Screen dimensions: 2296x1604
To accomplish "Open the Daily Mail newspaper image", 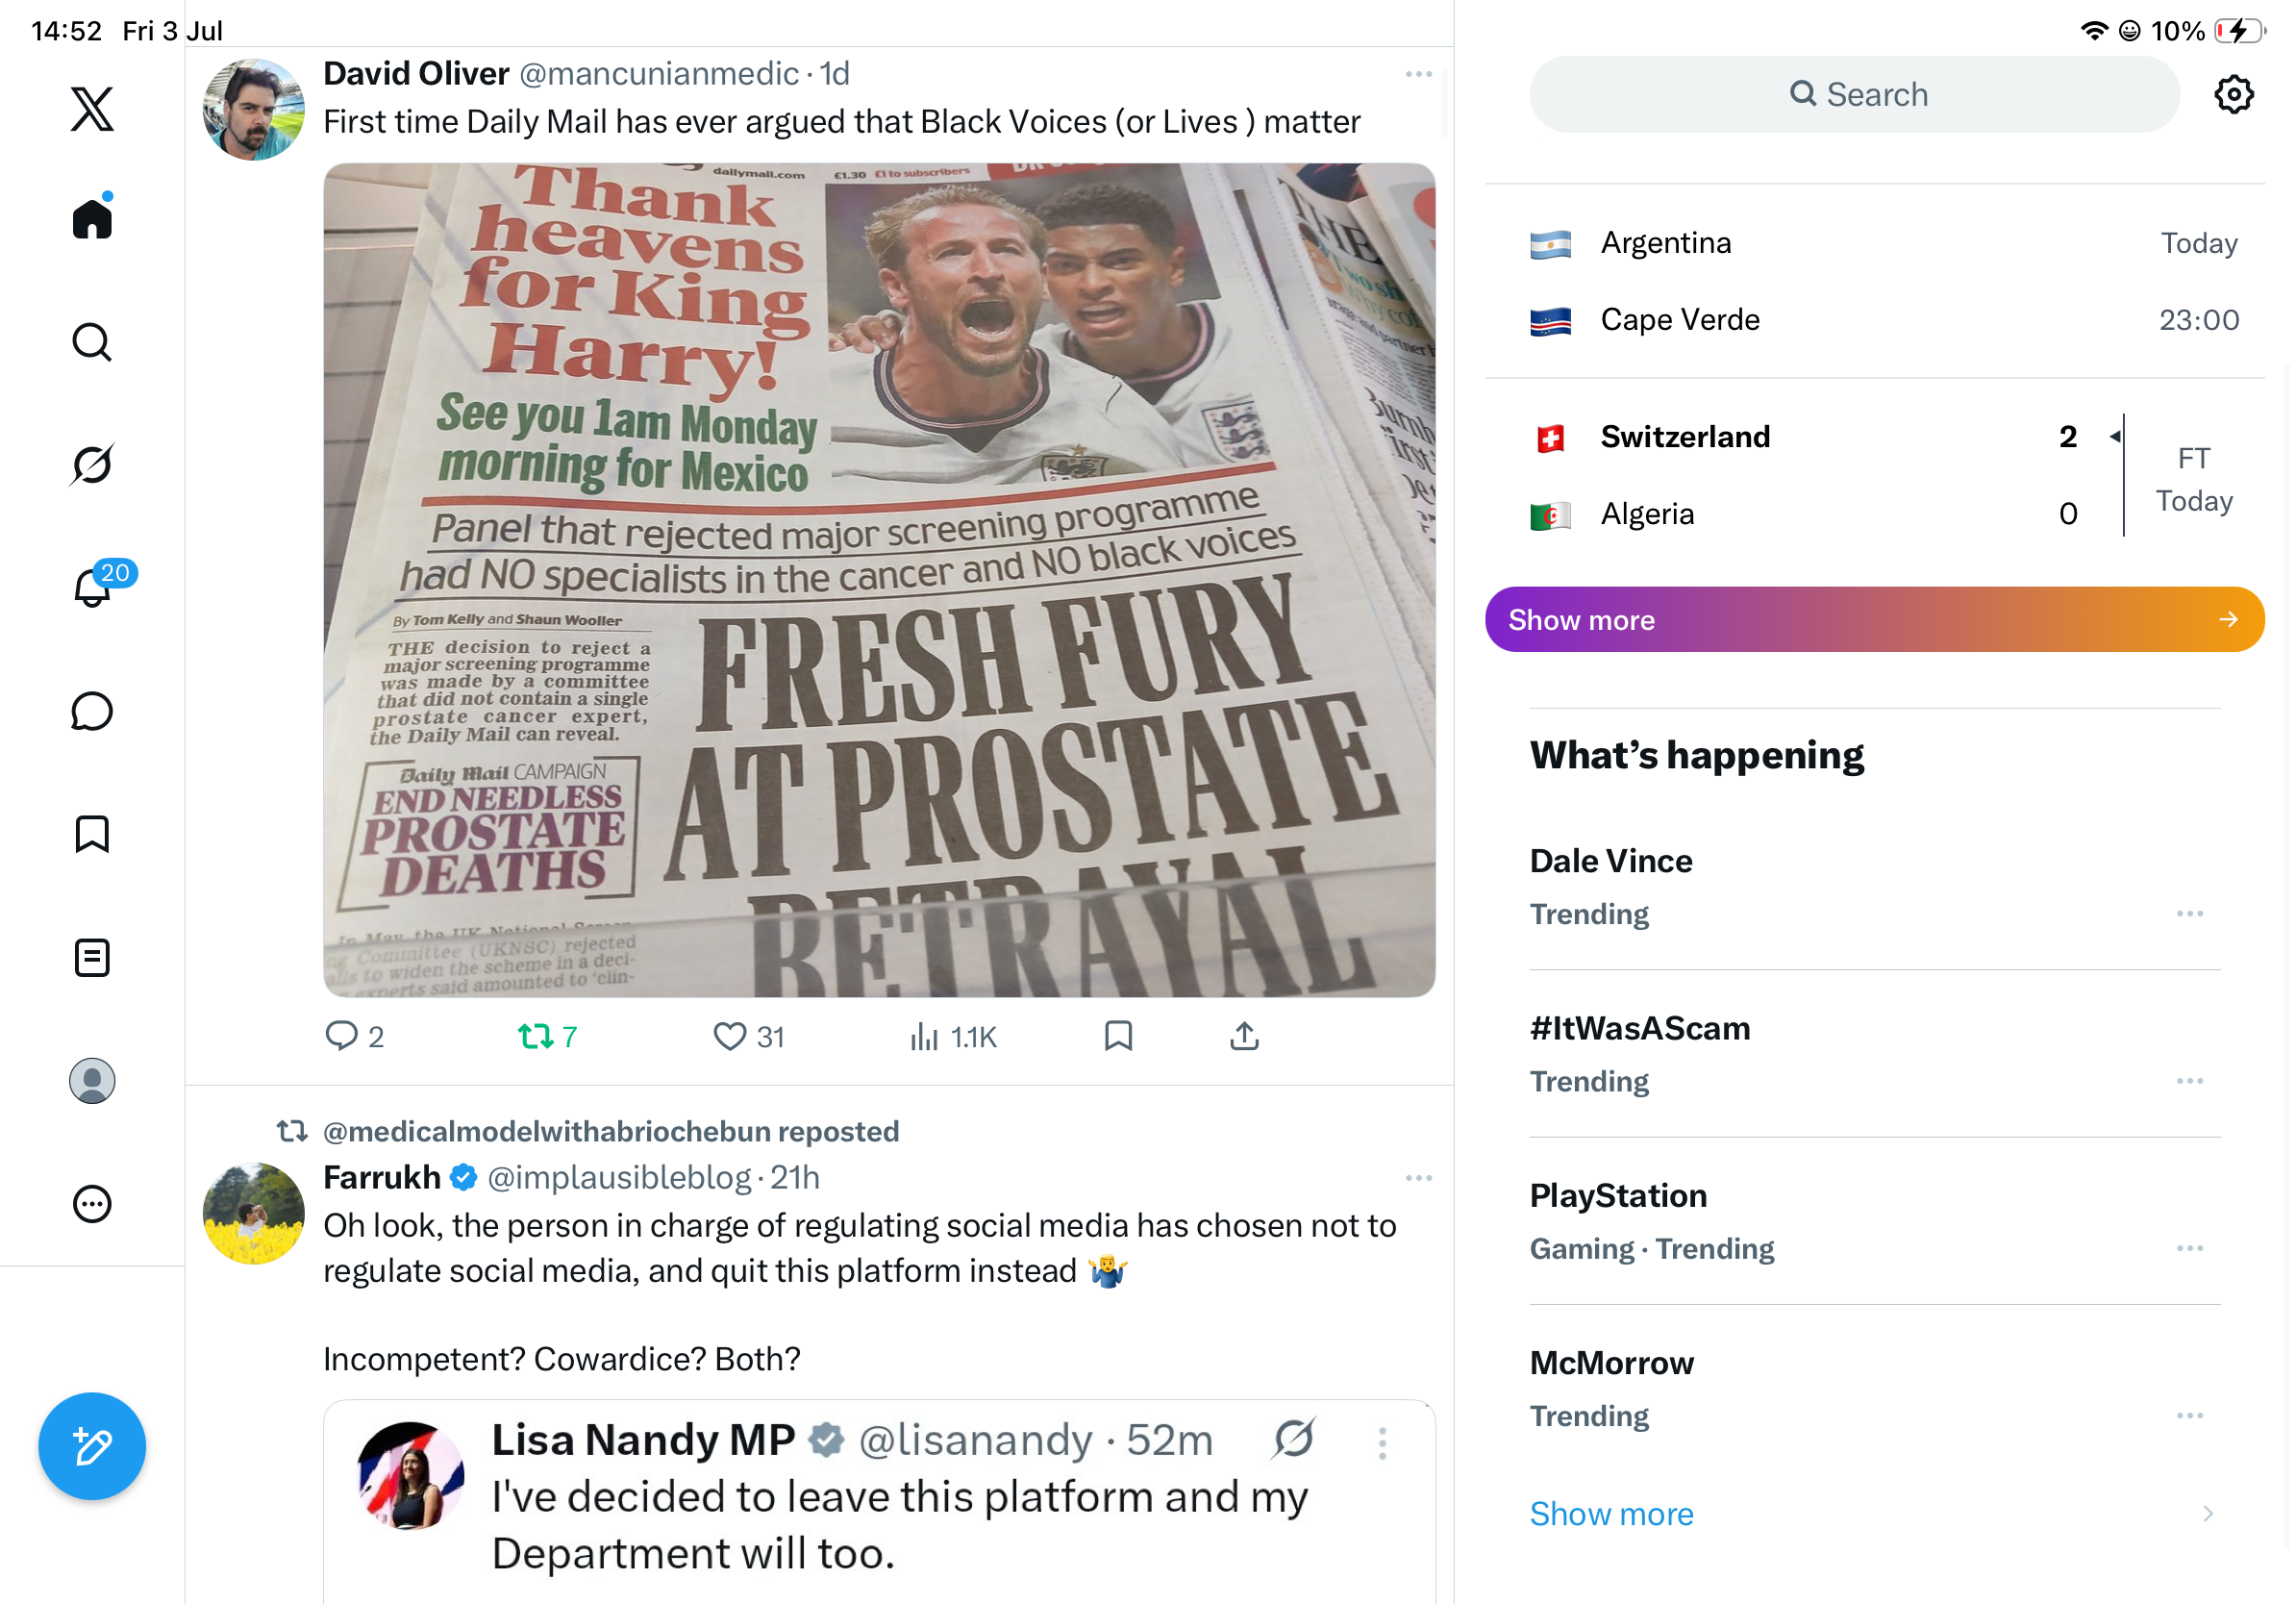I will point(879,580).
